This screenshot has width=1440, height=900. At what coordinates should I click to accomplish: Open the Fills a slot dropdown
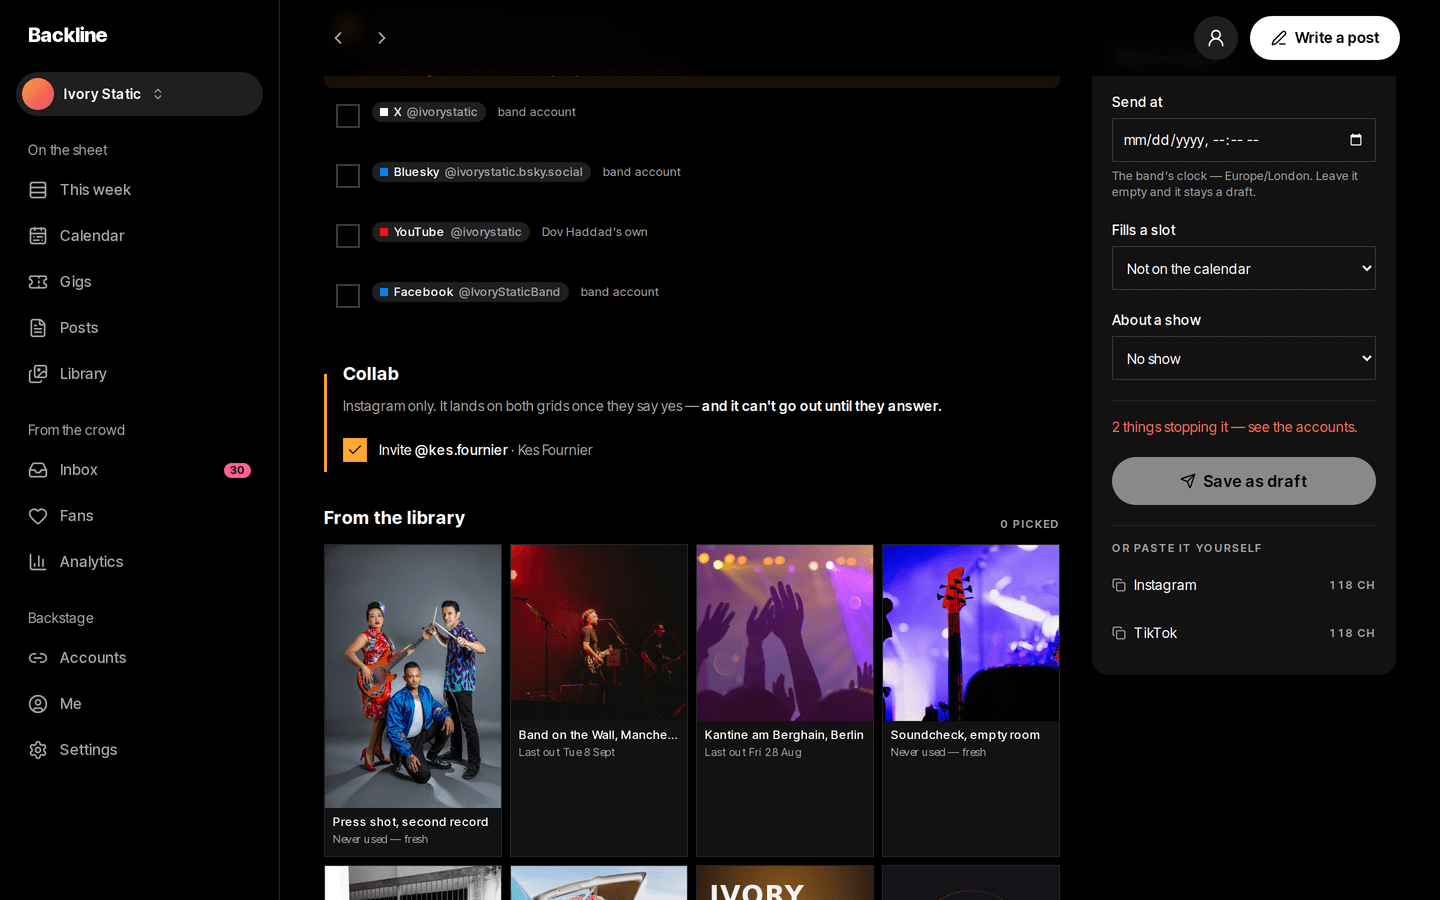click(x=1244, y=268)
